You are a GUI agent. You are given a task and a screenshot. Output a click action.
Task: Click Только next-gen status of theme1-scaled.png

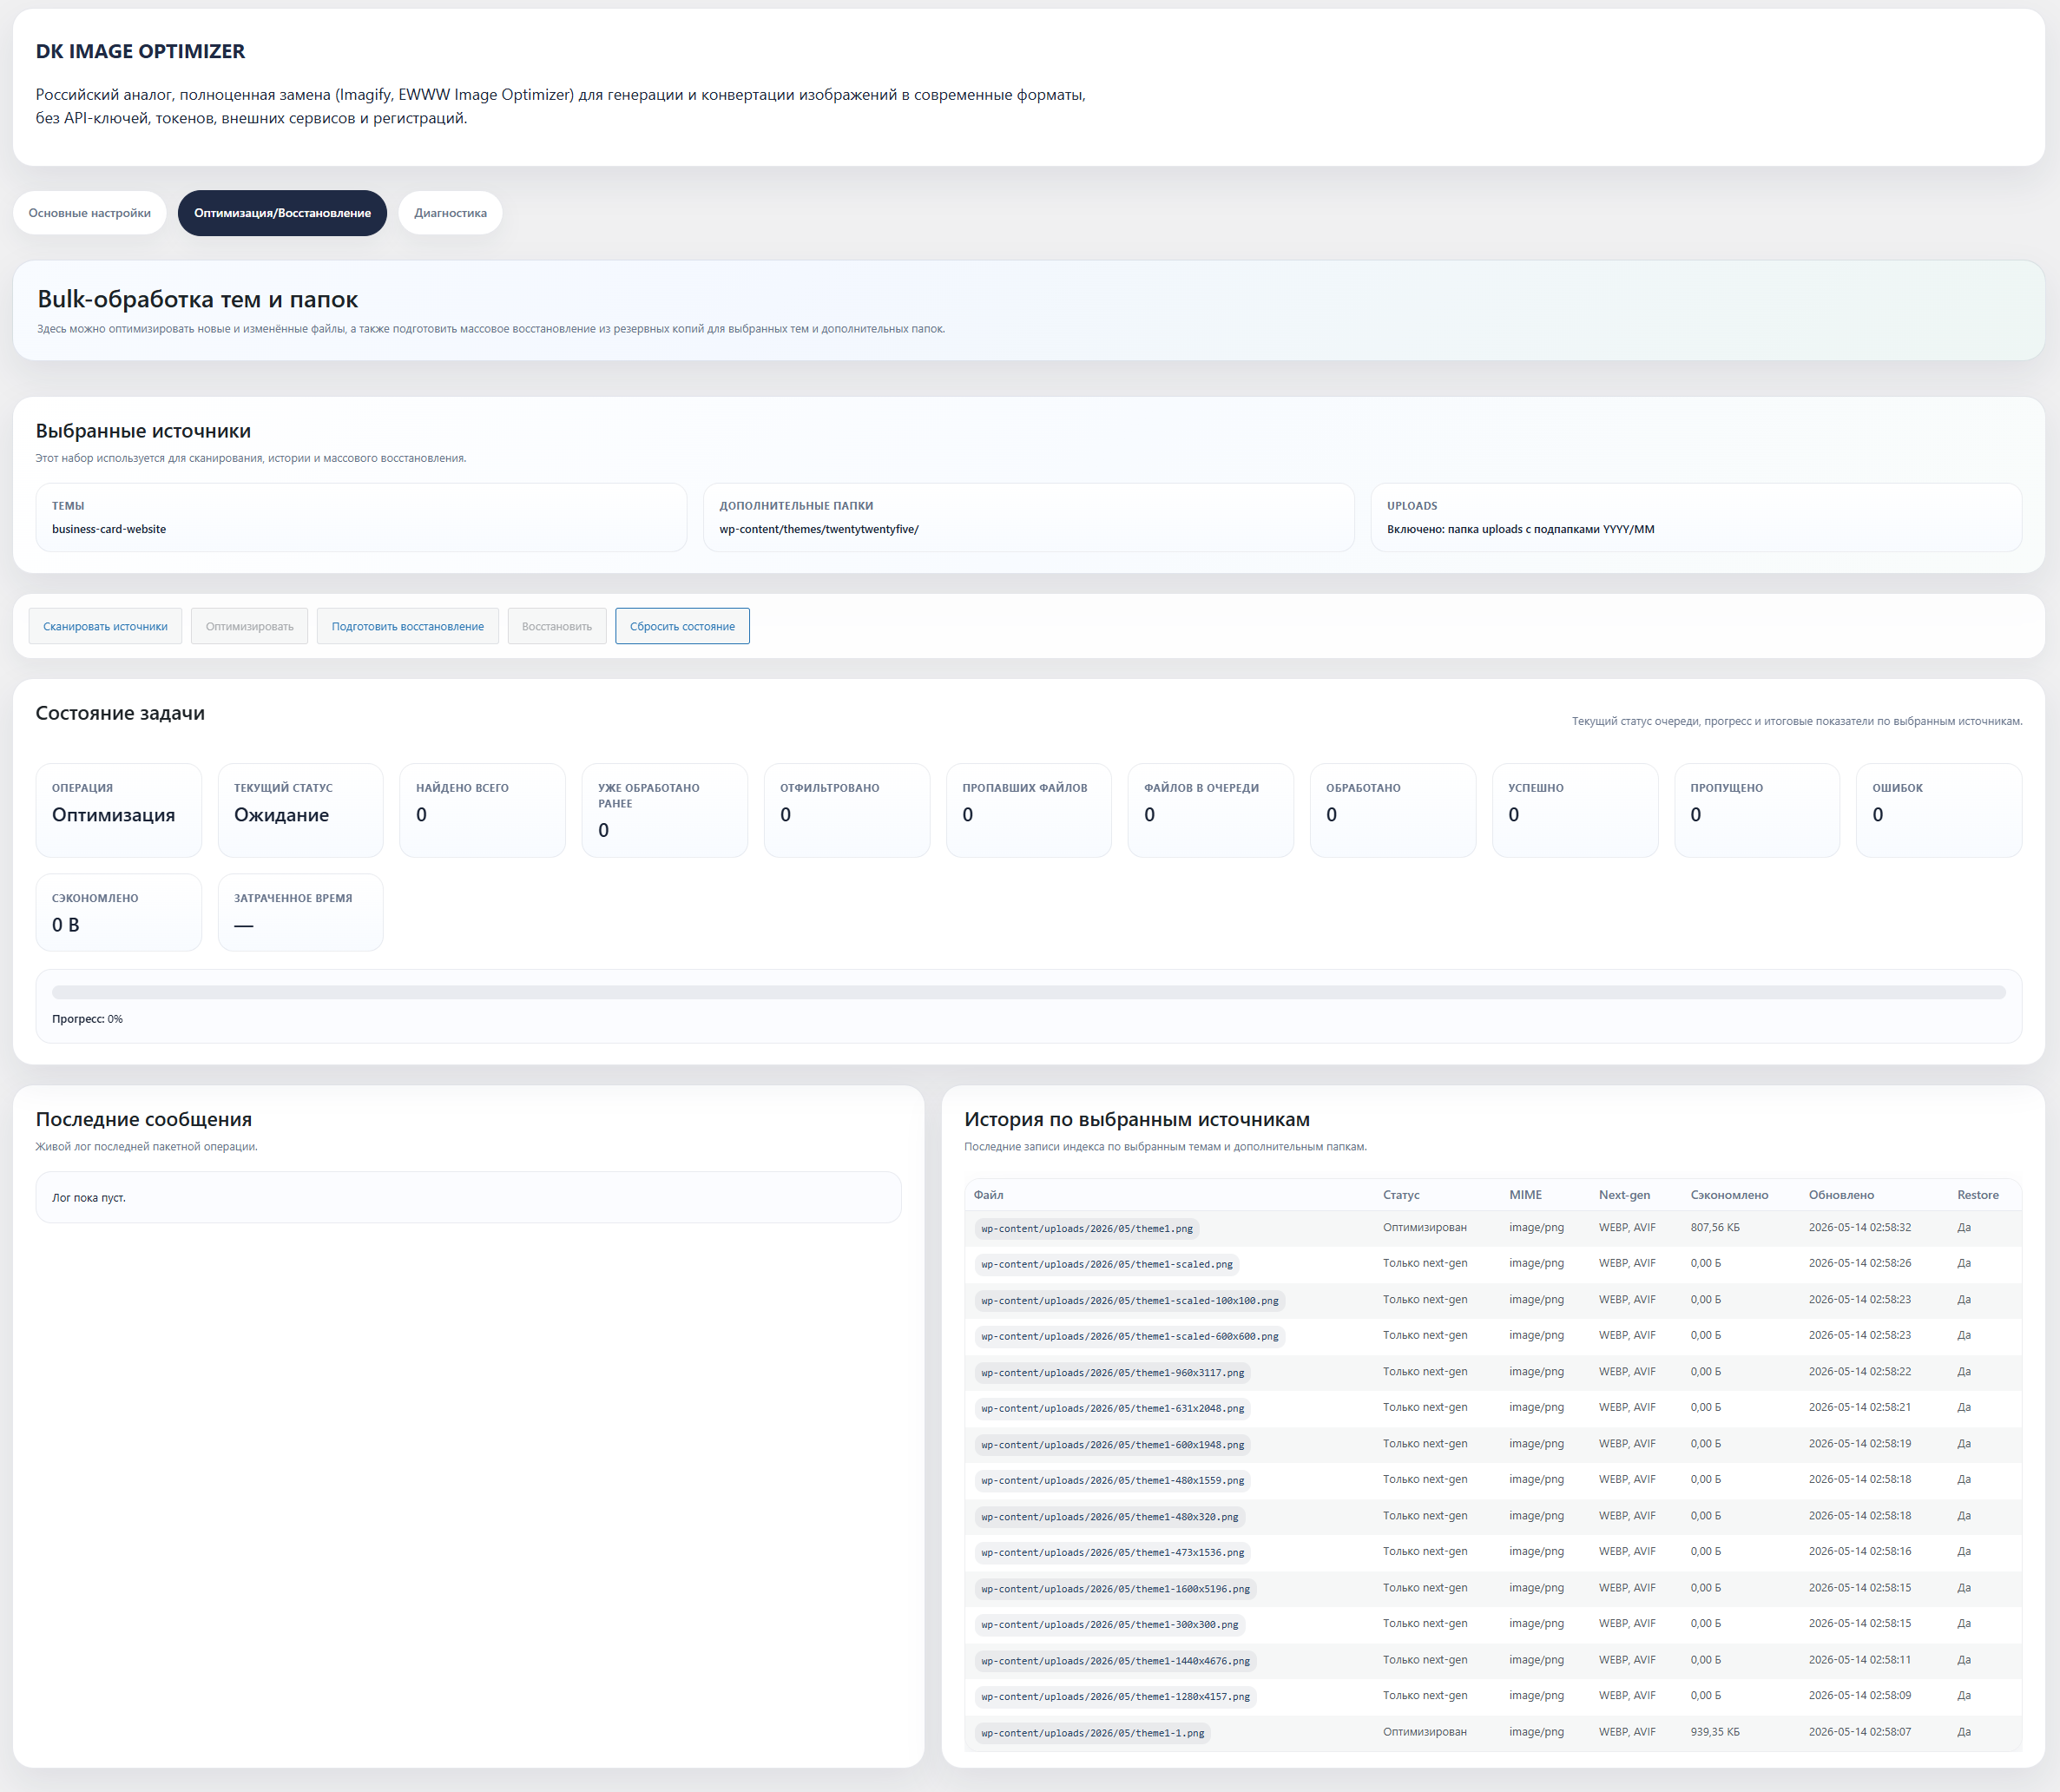click(x=1425, y=1263)
